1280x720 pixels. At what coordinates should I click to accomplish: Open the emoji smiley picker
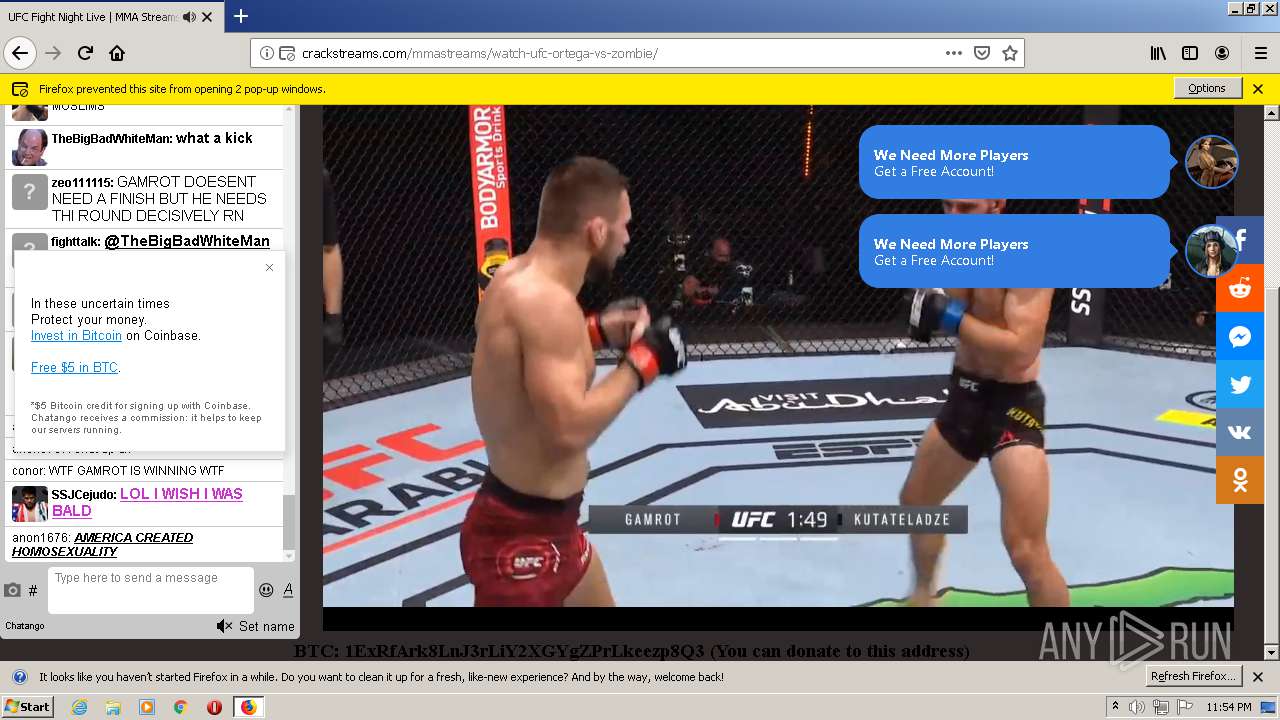pos(266,590)
